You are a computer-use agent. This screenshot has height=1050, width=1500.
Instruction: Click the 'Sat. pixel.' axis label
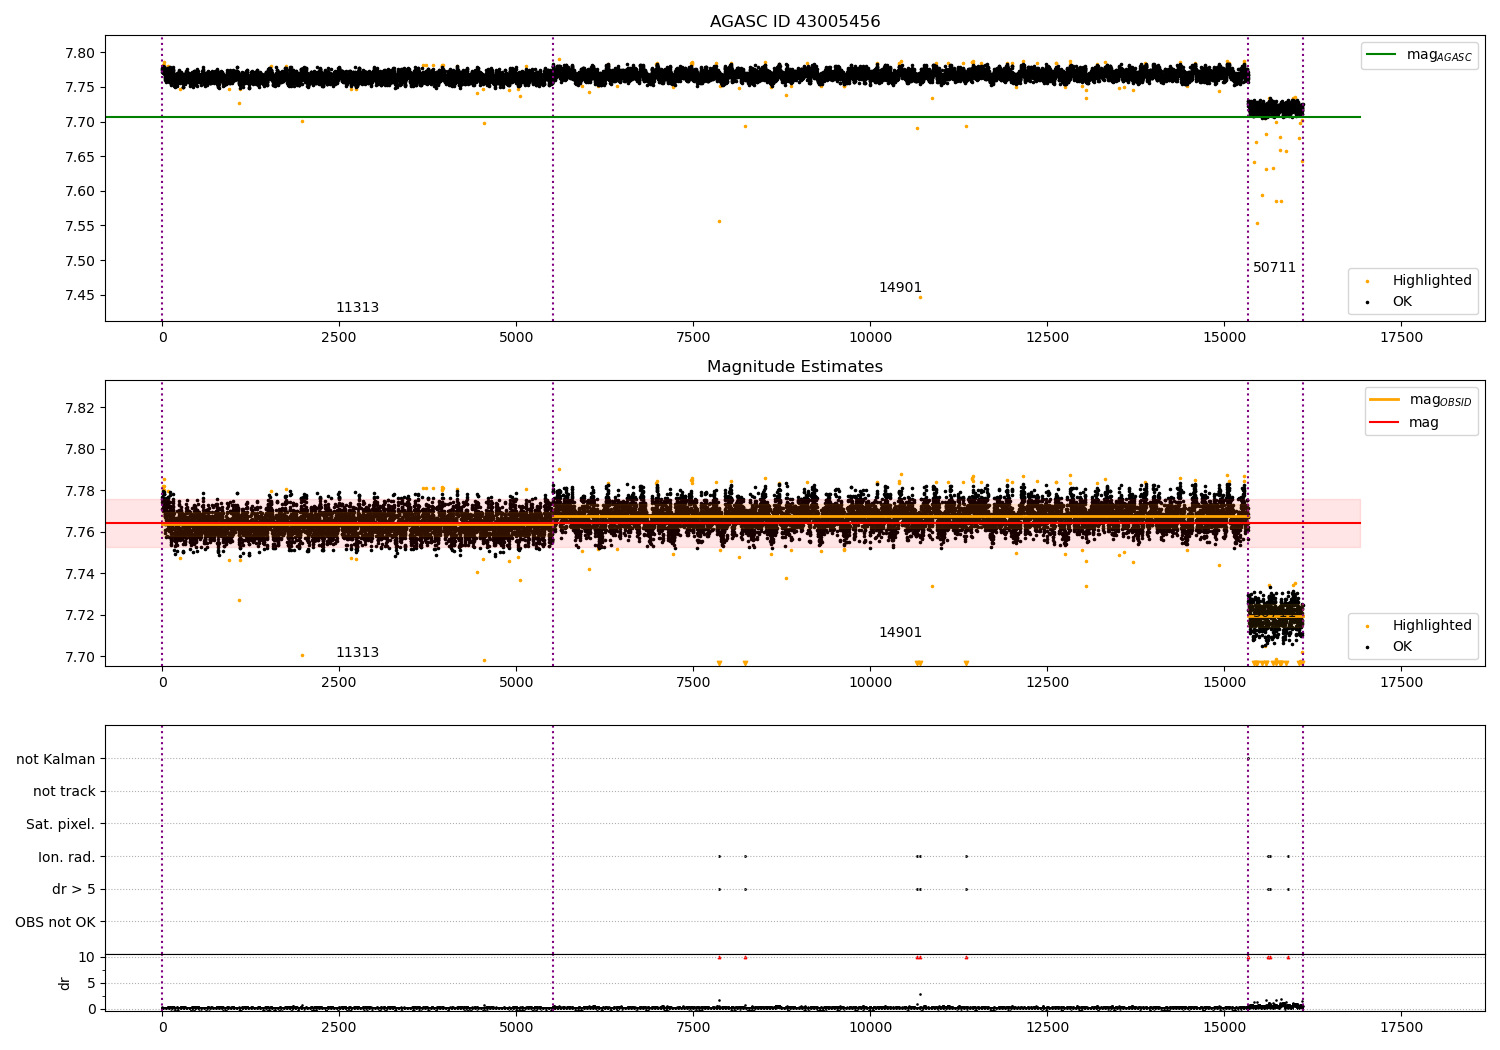61,824
